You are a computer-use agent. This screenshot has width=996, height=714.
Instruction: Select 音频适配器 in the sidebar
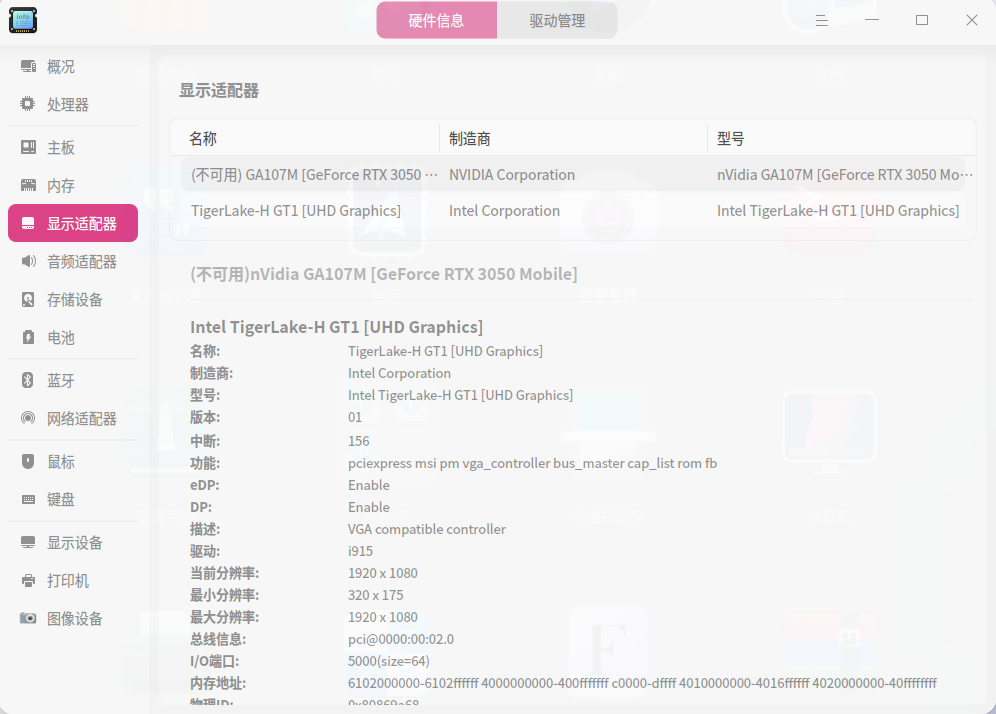(73, 261)
